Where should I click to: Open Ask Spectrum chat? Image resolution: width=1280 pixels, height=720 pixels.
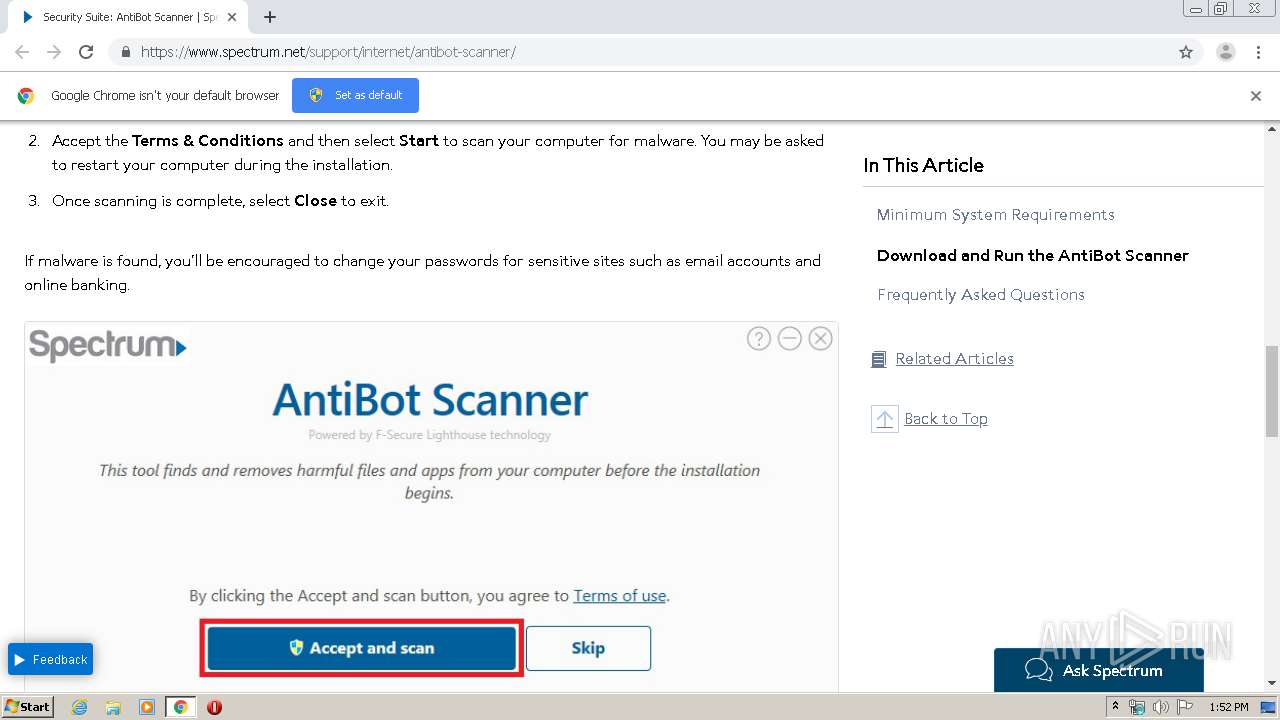click(x=1099, y=670)
